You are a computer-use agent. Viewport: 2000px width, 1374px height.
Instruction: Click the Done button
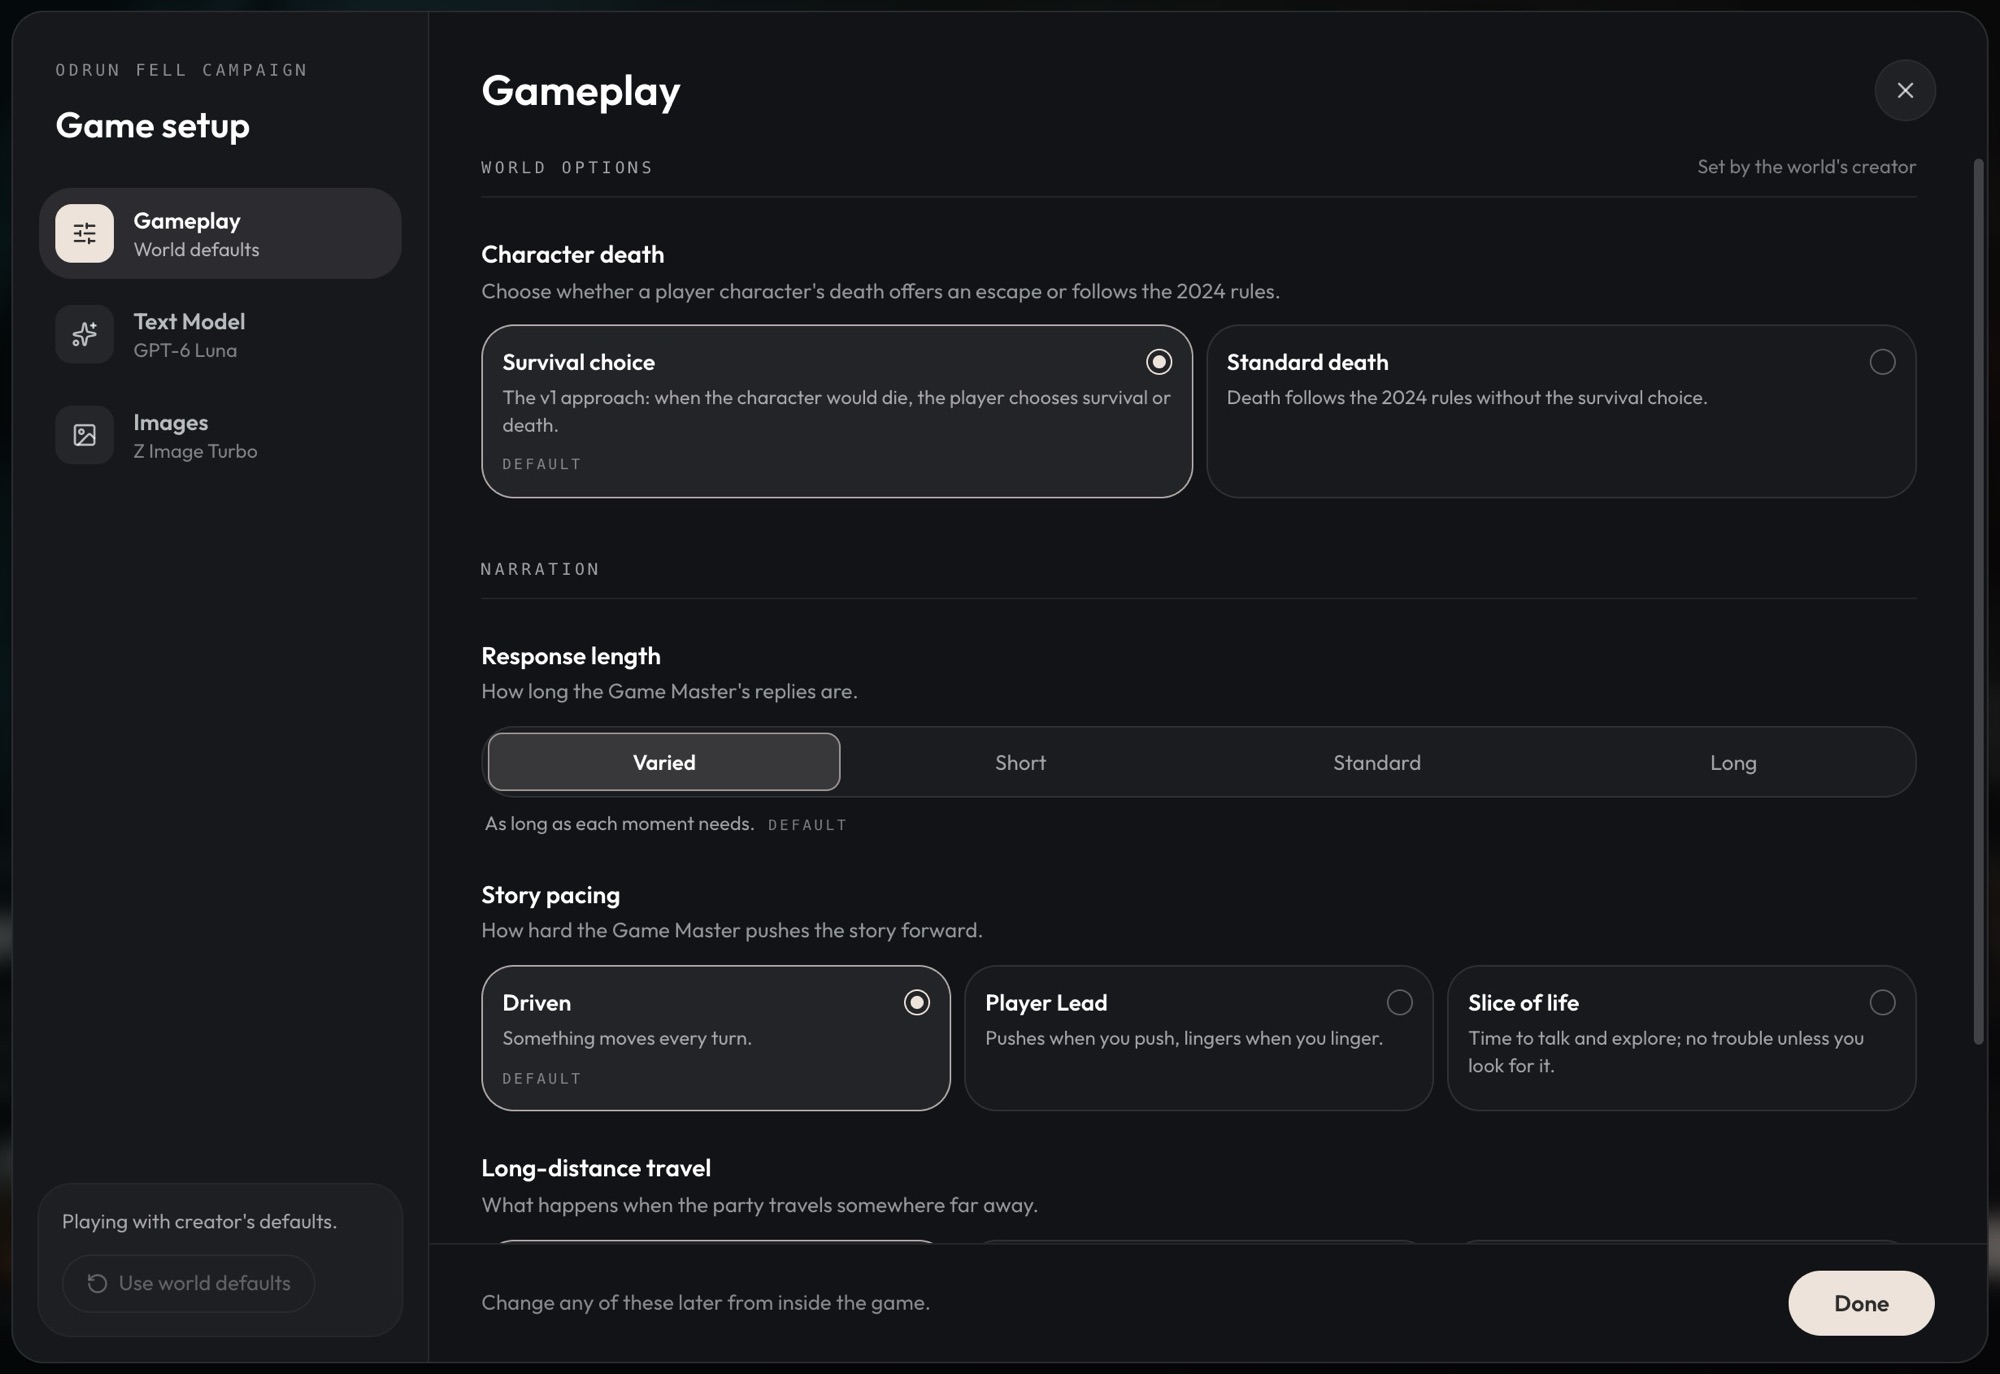pyautogui.click(x=1861, y=1303)
